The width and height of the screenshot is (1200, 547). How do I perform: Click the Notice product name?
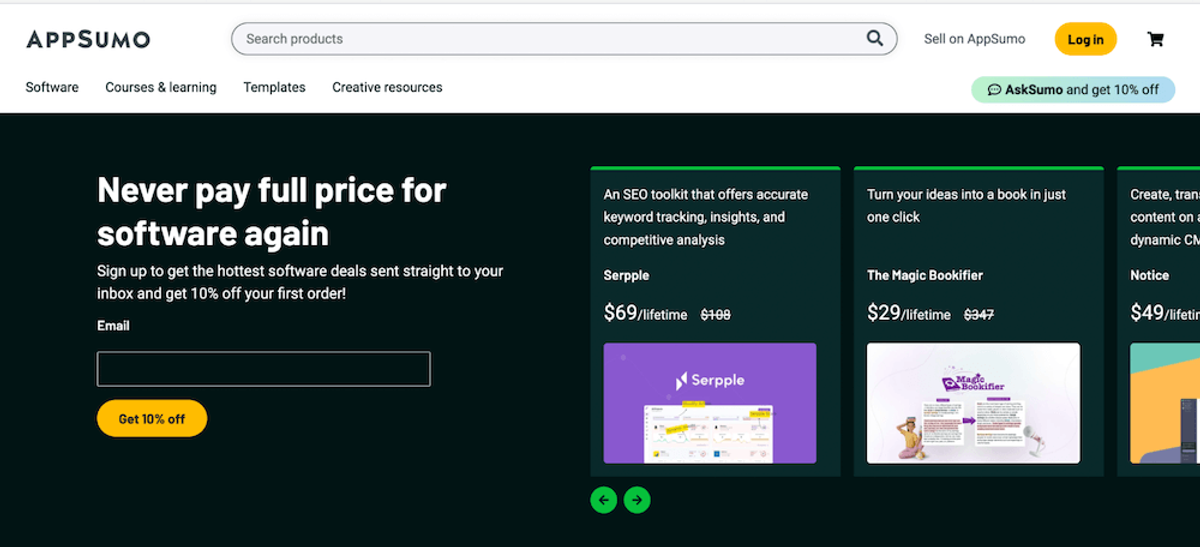click(1150, 275)
